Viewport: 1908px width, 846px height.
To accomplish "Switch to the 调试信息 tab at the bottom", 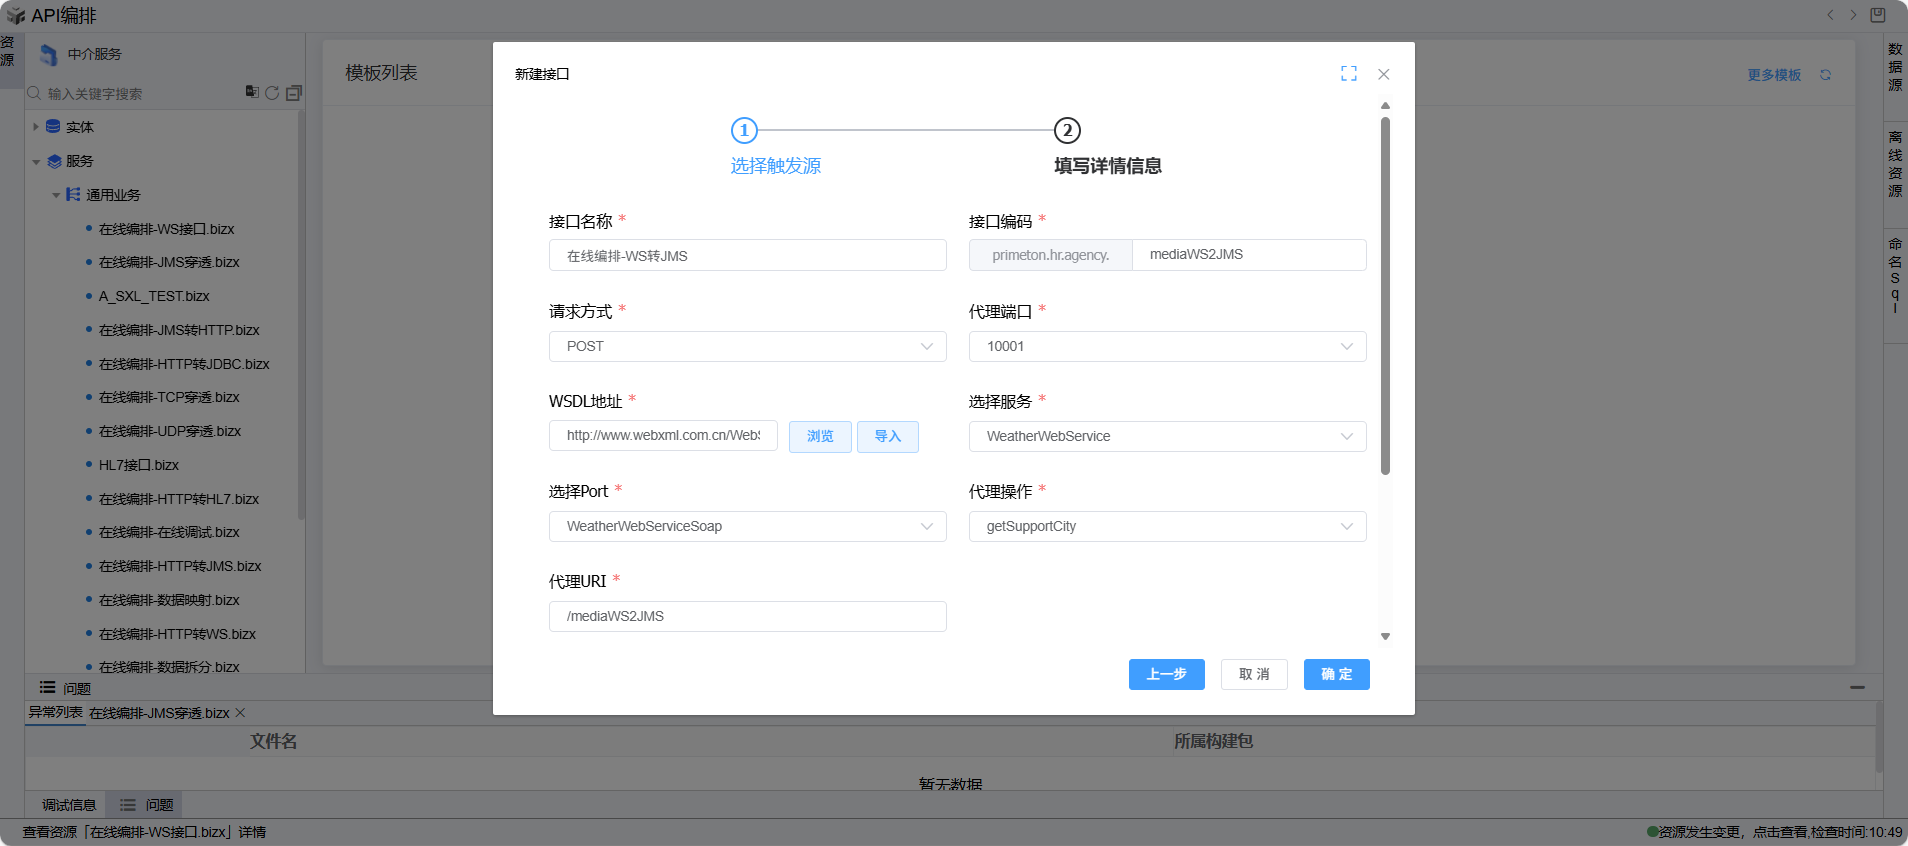I will [x=69, y=805].
